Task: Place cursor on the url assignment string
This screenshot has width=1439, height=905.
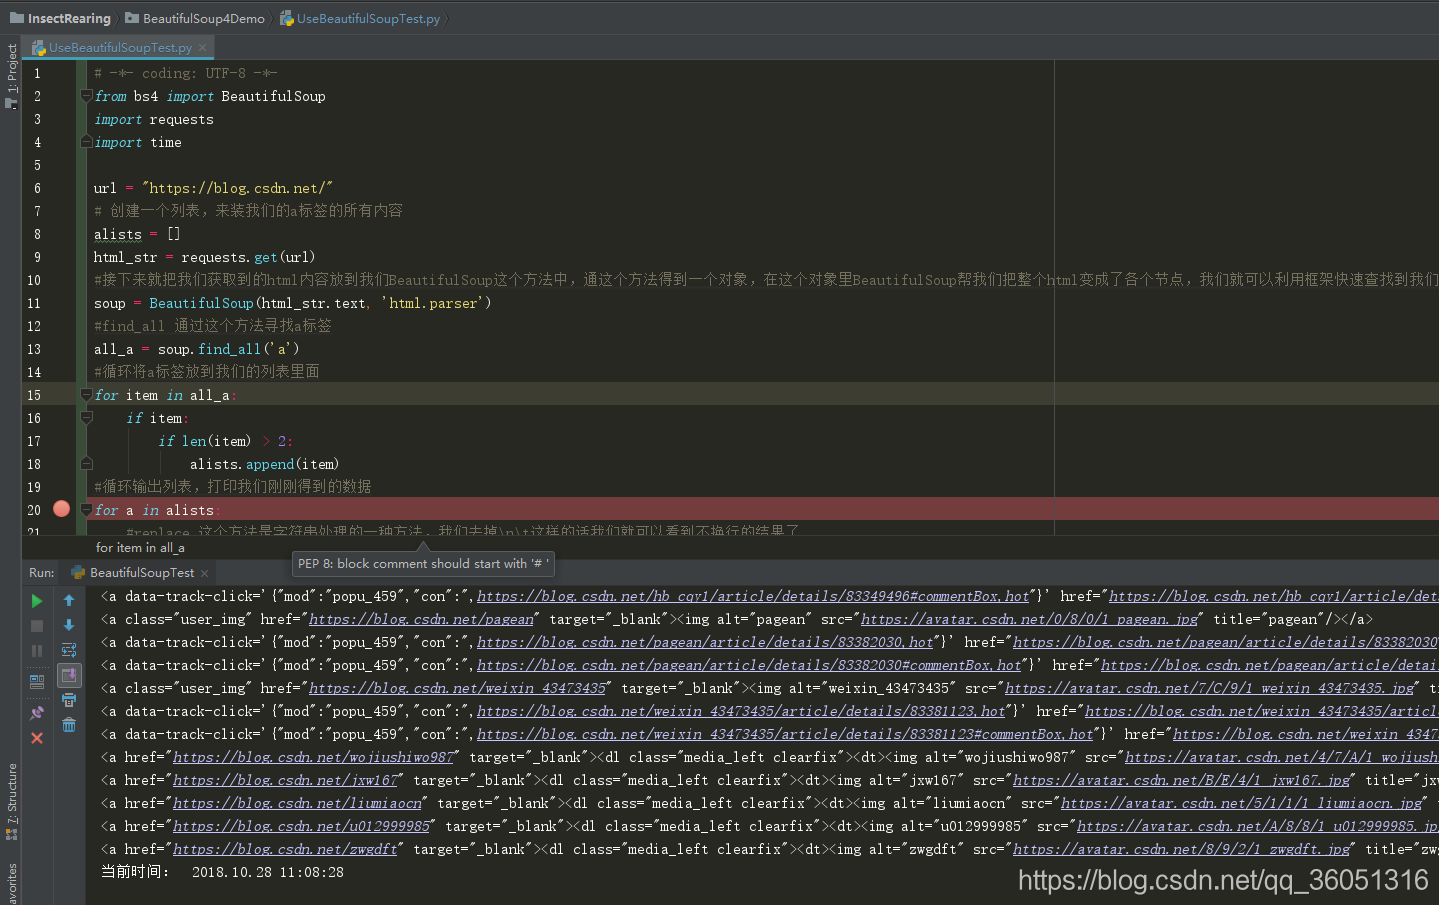Action: tap(237, 188)
